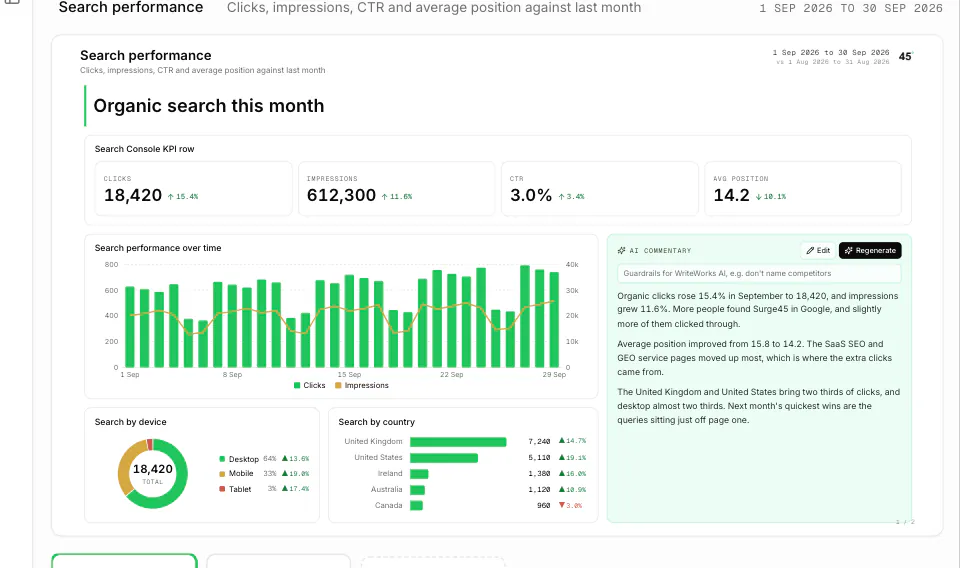Click the clicks up-arrow 15.4% indicator
The width and height of the screenshot is (960, 568).
tap(183, 196)
